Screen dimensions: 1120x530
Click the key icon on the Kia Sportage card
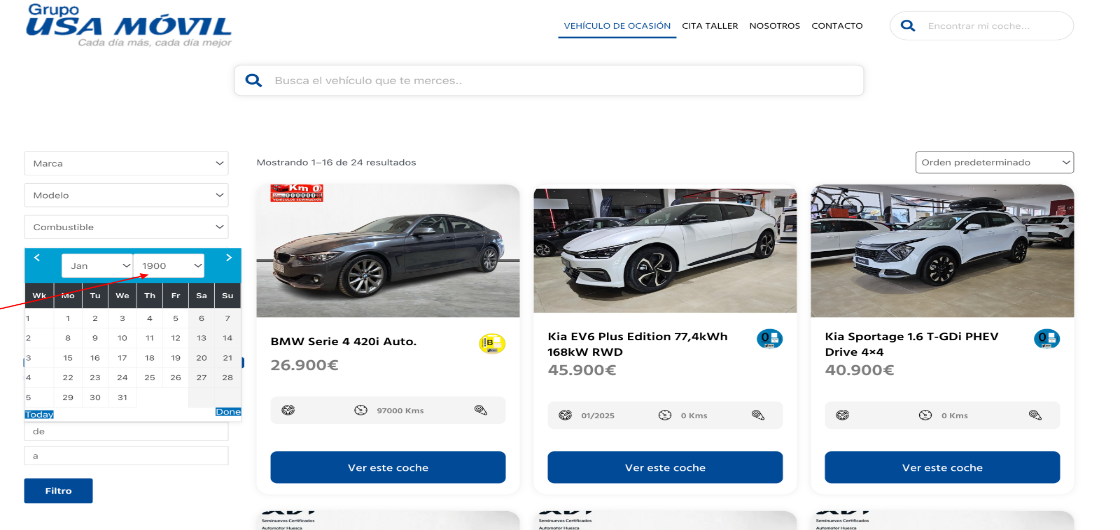pos(1034,415)
